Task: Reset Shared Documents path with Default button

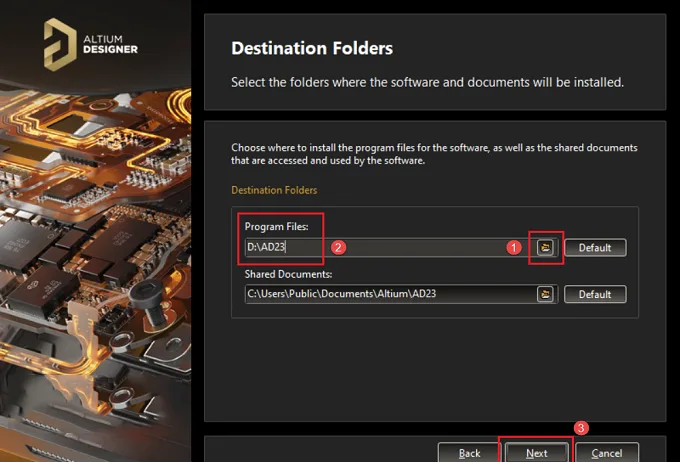Action: [x=595, y=294]
